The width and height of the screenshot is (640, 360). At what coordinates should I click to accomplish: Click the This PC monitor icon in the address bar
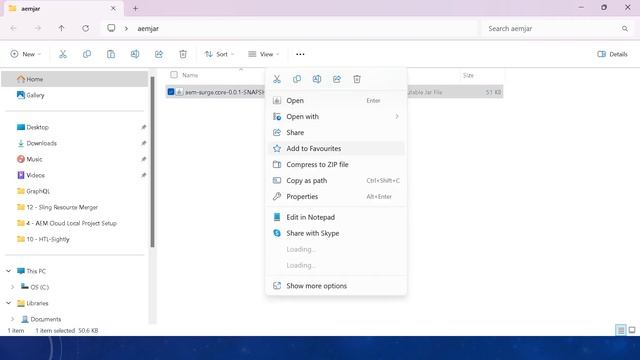tap(111, 28)
